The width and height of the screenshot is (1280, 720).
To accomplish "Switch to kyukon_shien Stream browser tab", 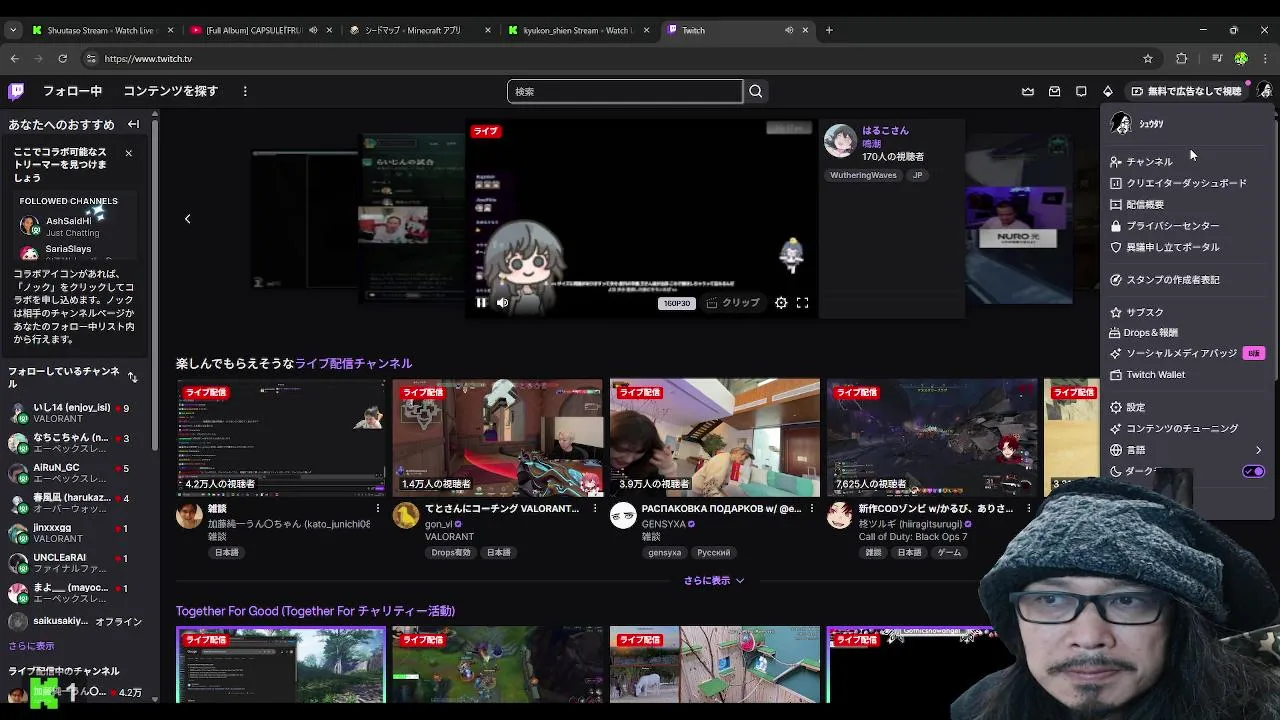I will 578,30.
